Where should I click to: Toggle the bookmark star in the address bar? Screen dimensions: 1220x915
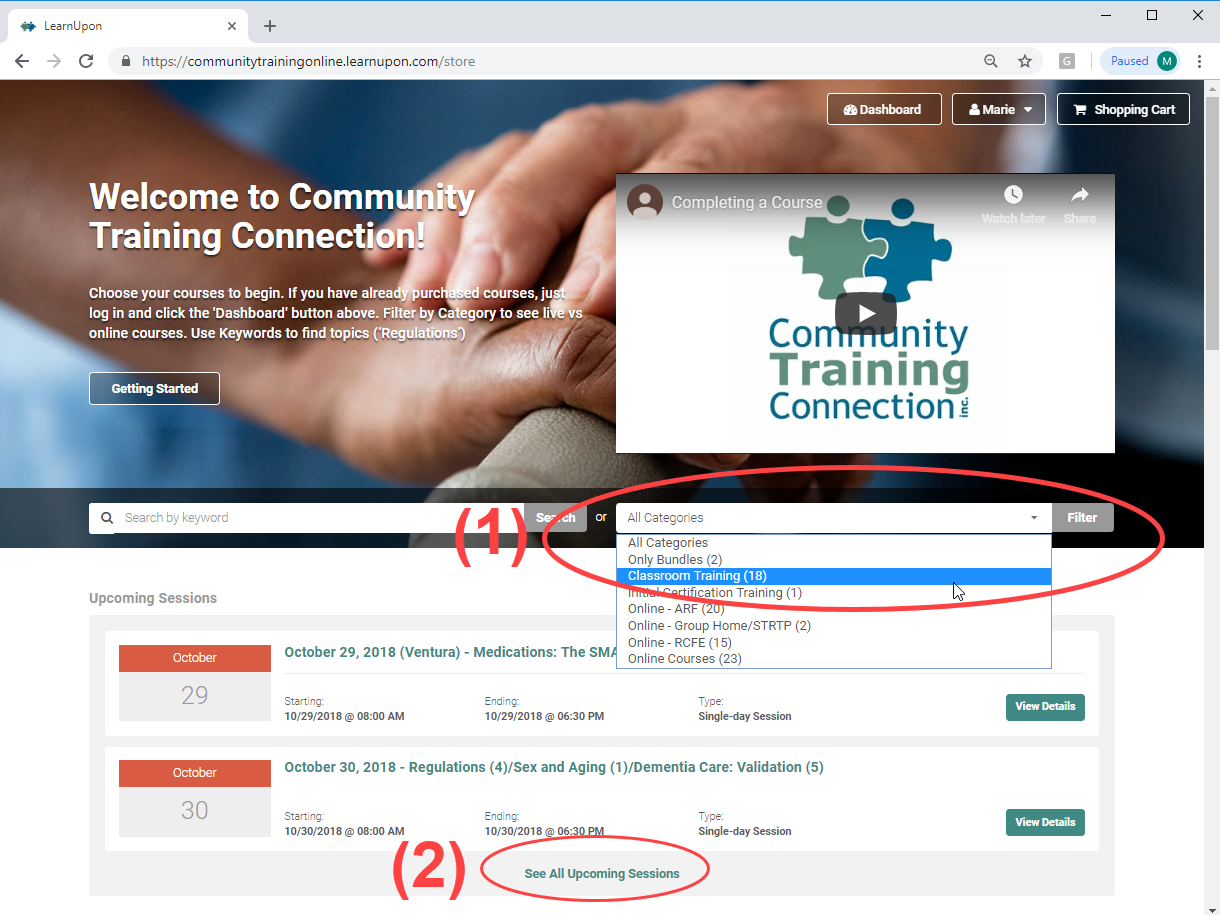pyautogui.click(x=1025, y=61)
